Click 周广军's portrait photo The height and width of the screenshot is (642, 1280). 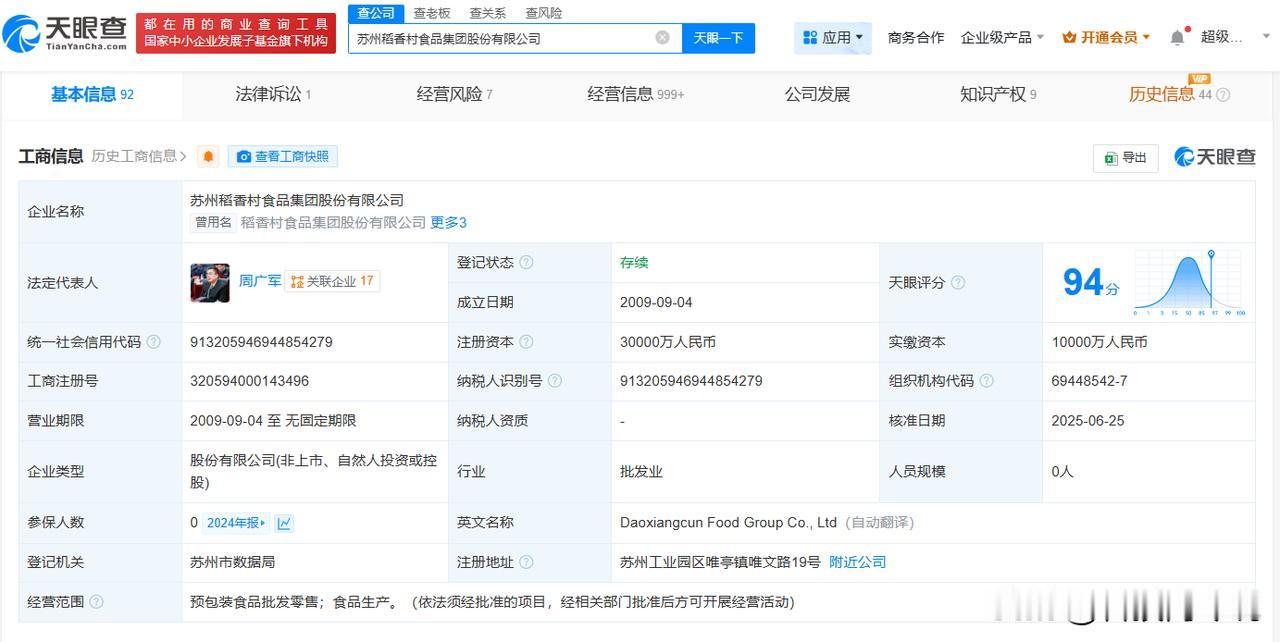coord(210,283)
